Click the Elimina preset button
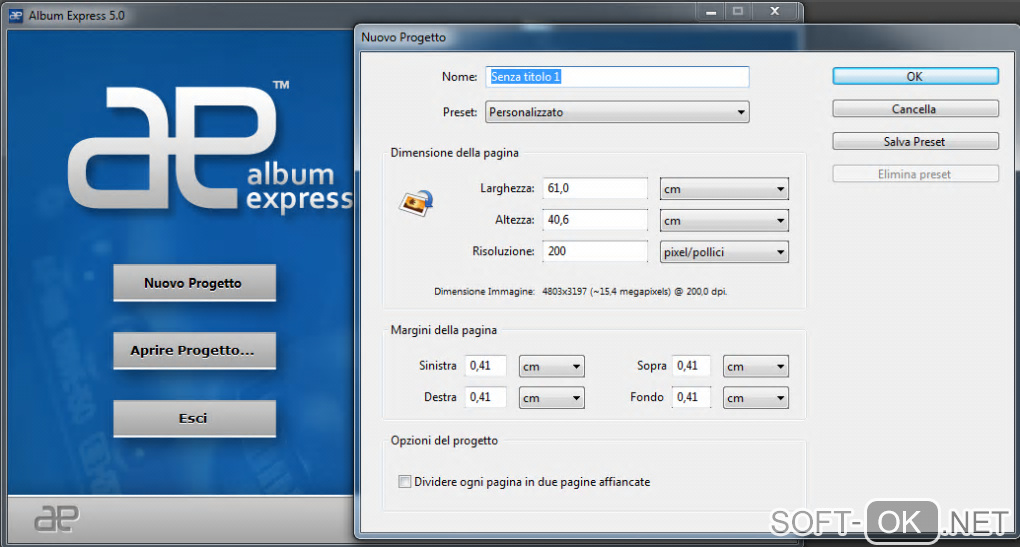 (915, 174)
